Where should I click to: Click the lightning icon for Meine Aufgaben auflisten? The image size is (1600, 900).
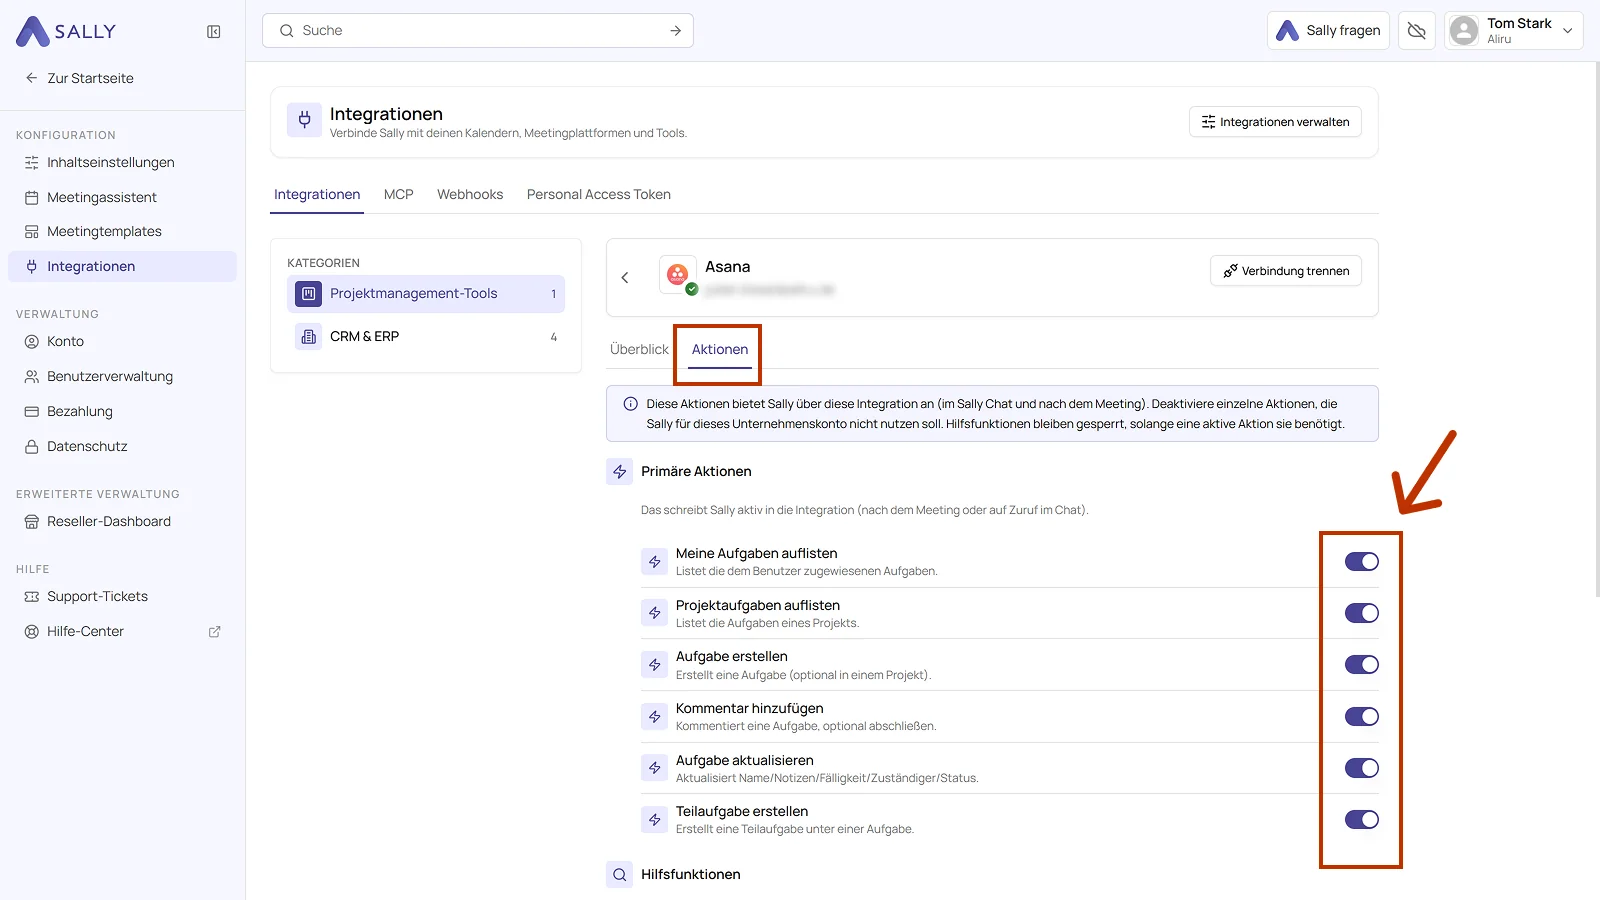point(655,562)
